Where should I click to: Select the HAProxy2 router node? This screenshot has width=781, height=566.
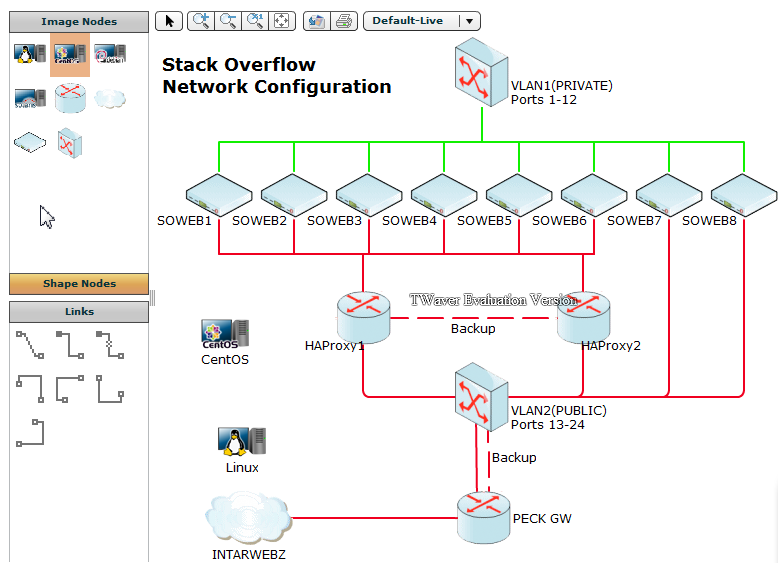click(x=583, y=318)
